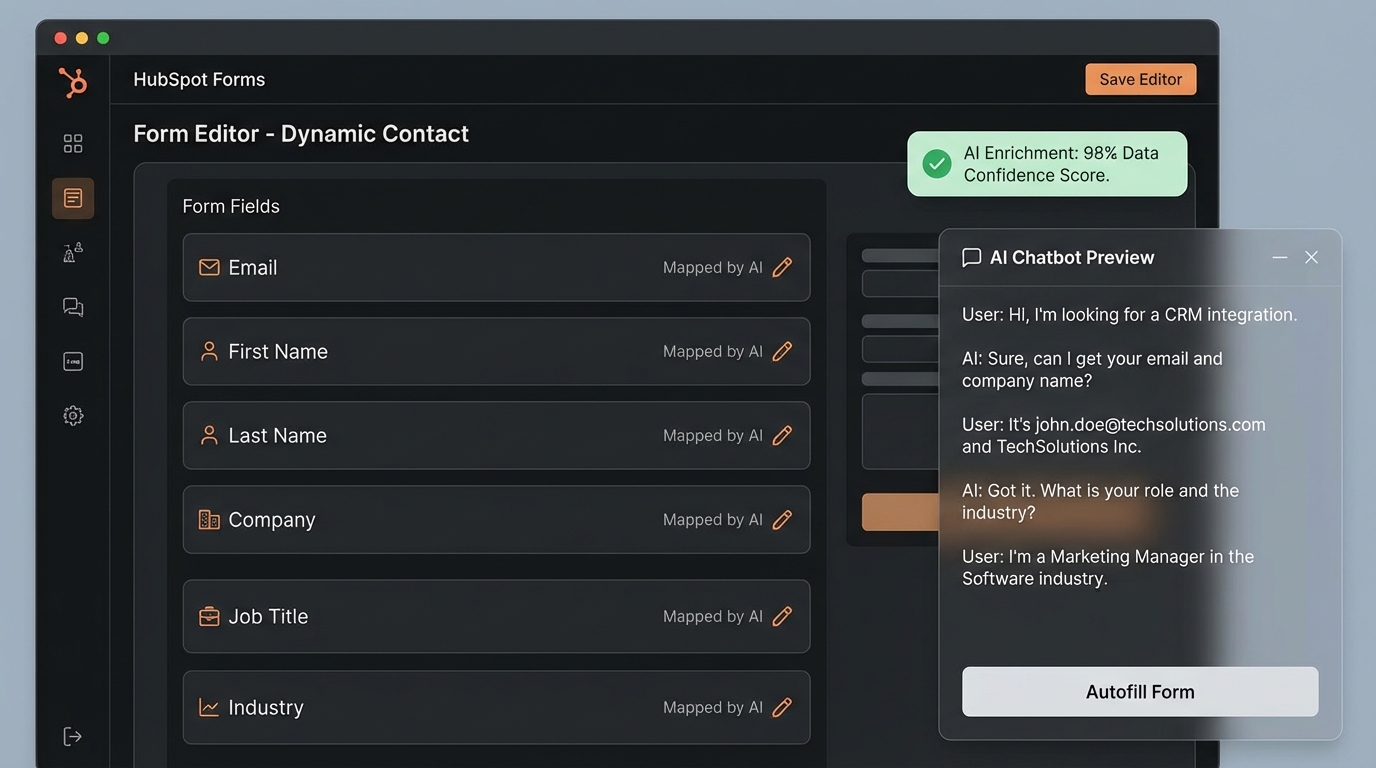Open the Conversations chat icon
This screenshot has height=768, width=1376.
click(72, 306)
